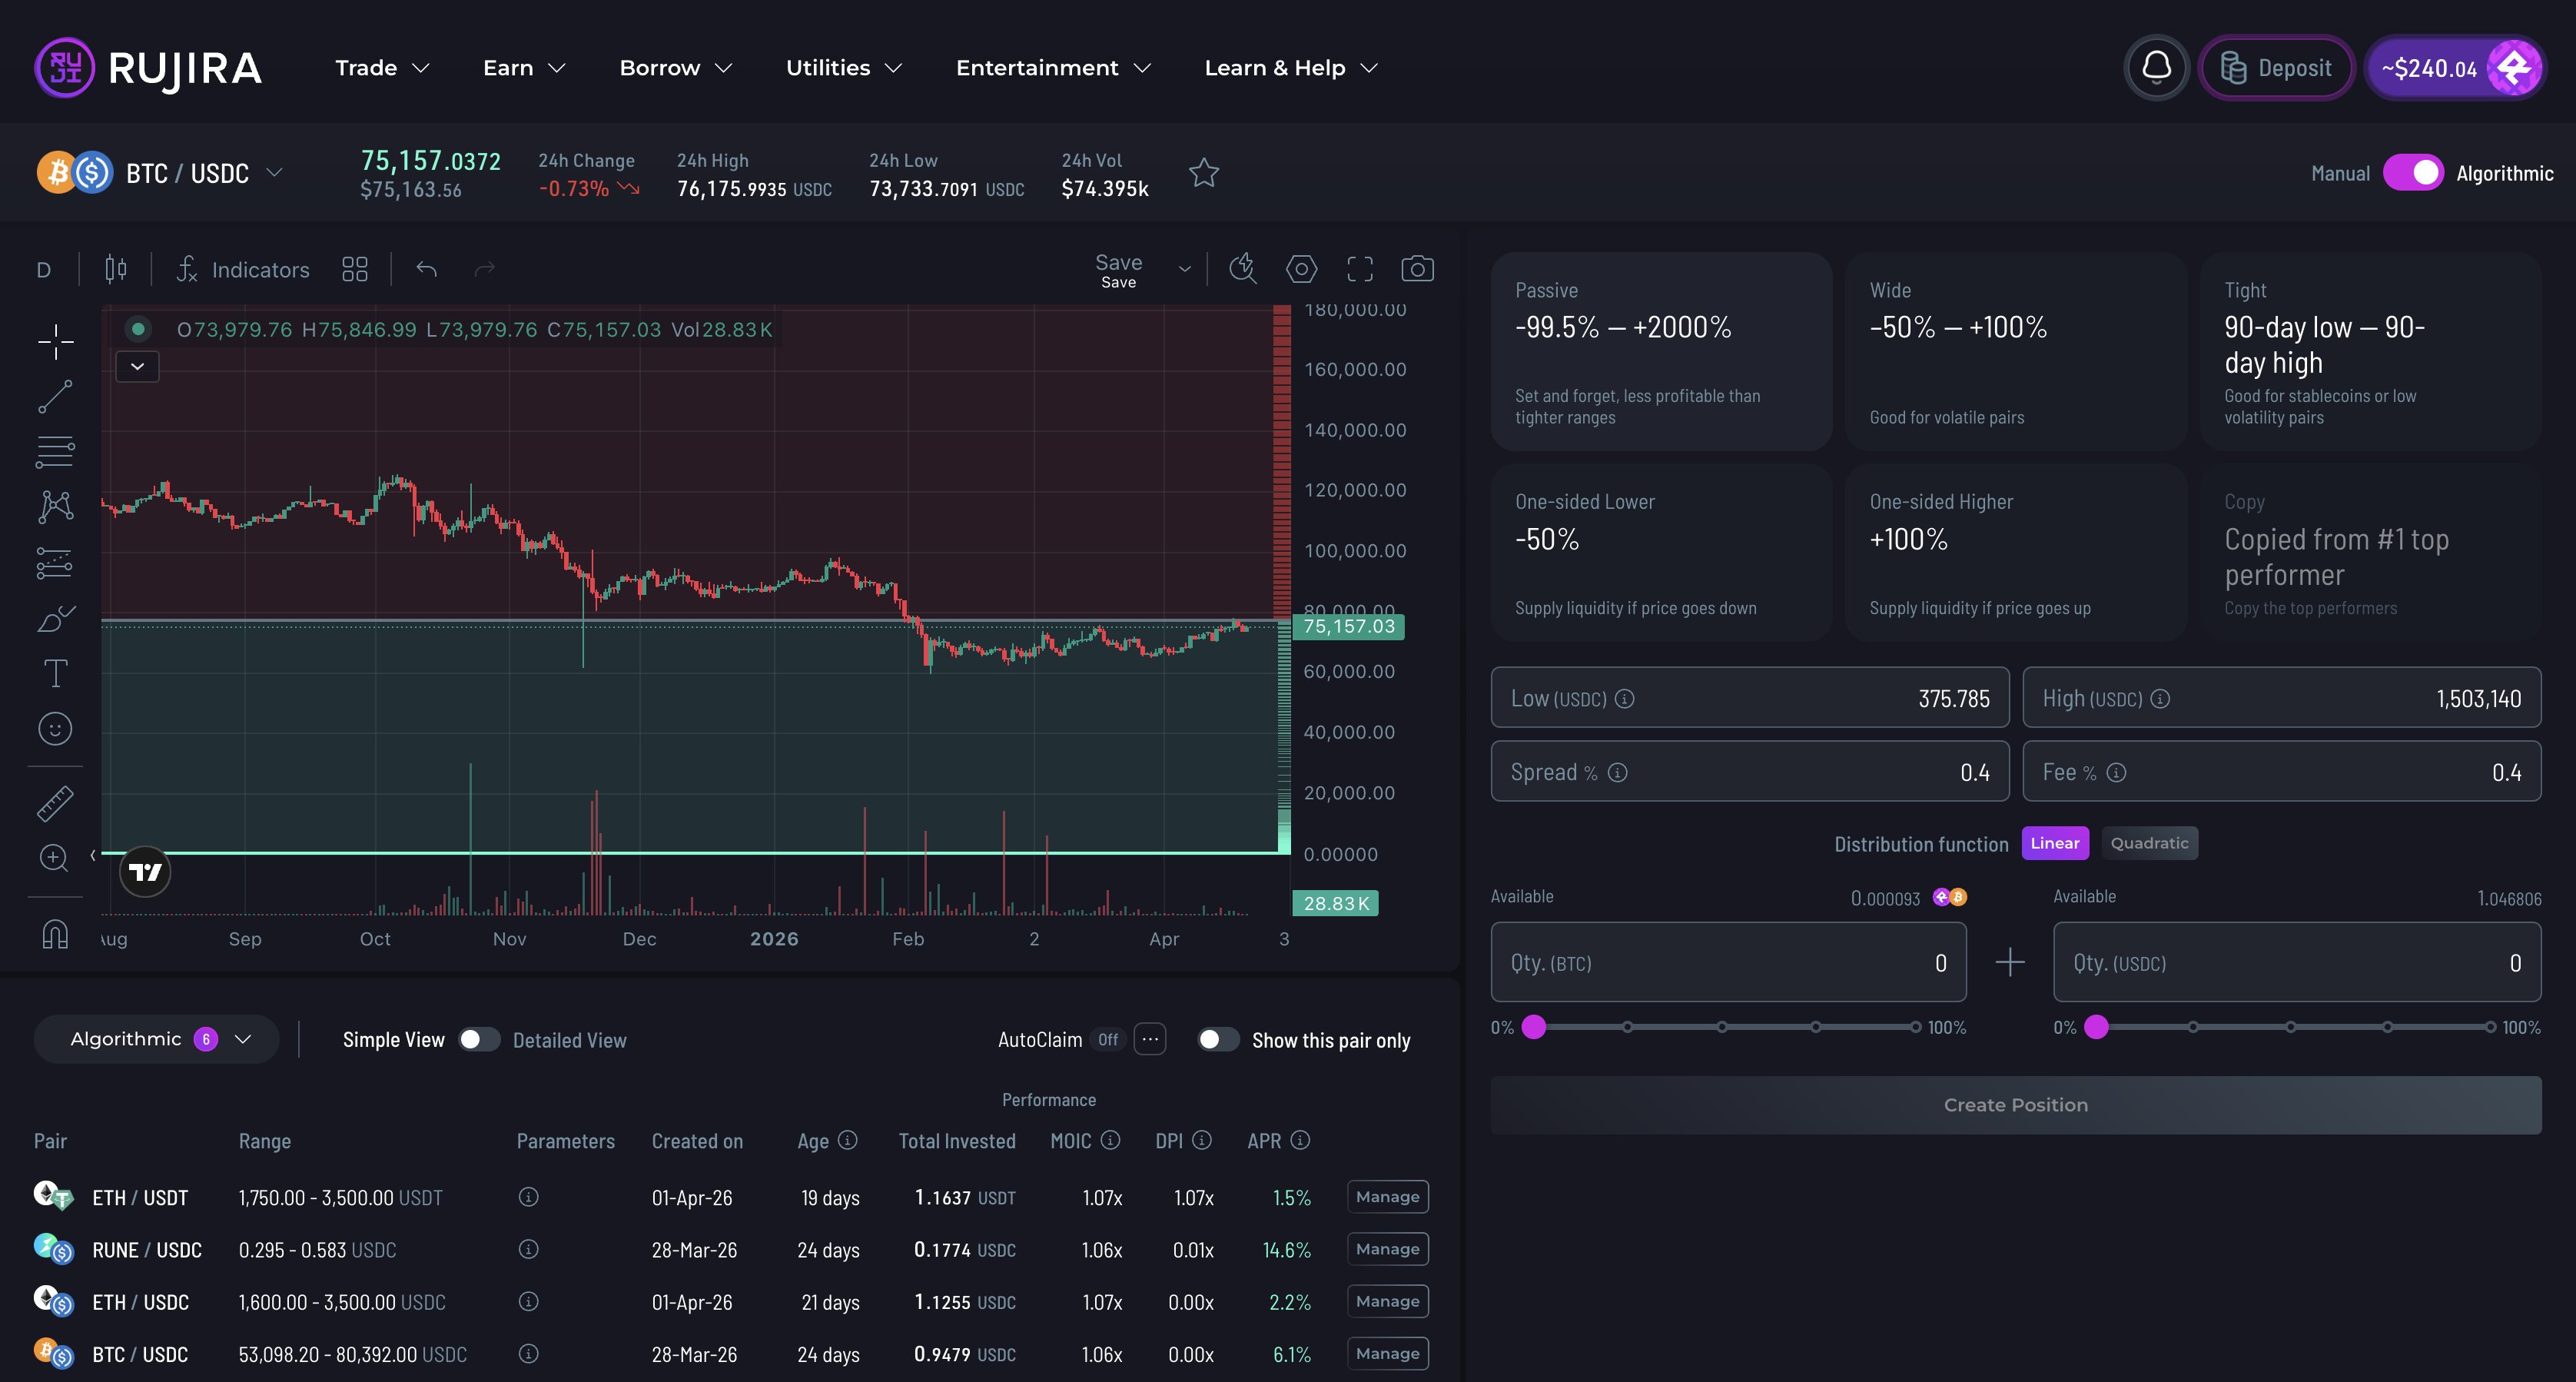Toggle the magnet mode tool
2576x1382 pixels.
(55, 934)
